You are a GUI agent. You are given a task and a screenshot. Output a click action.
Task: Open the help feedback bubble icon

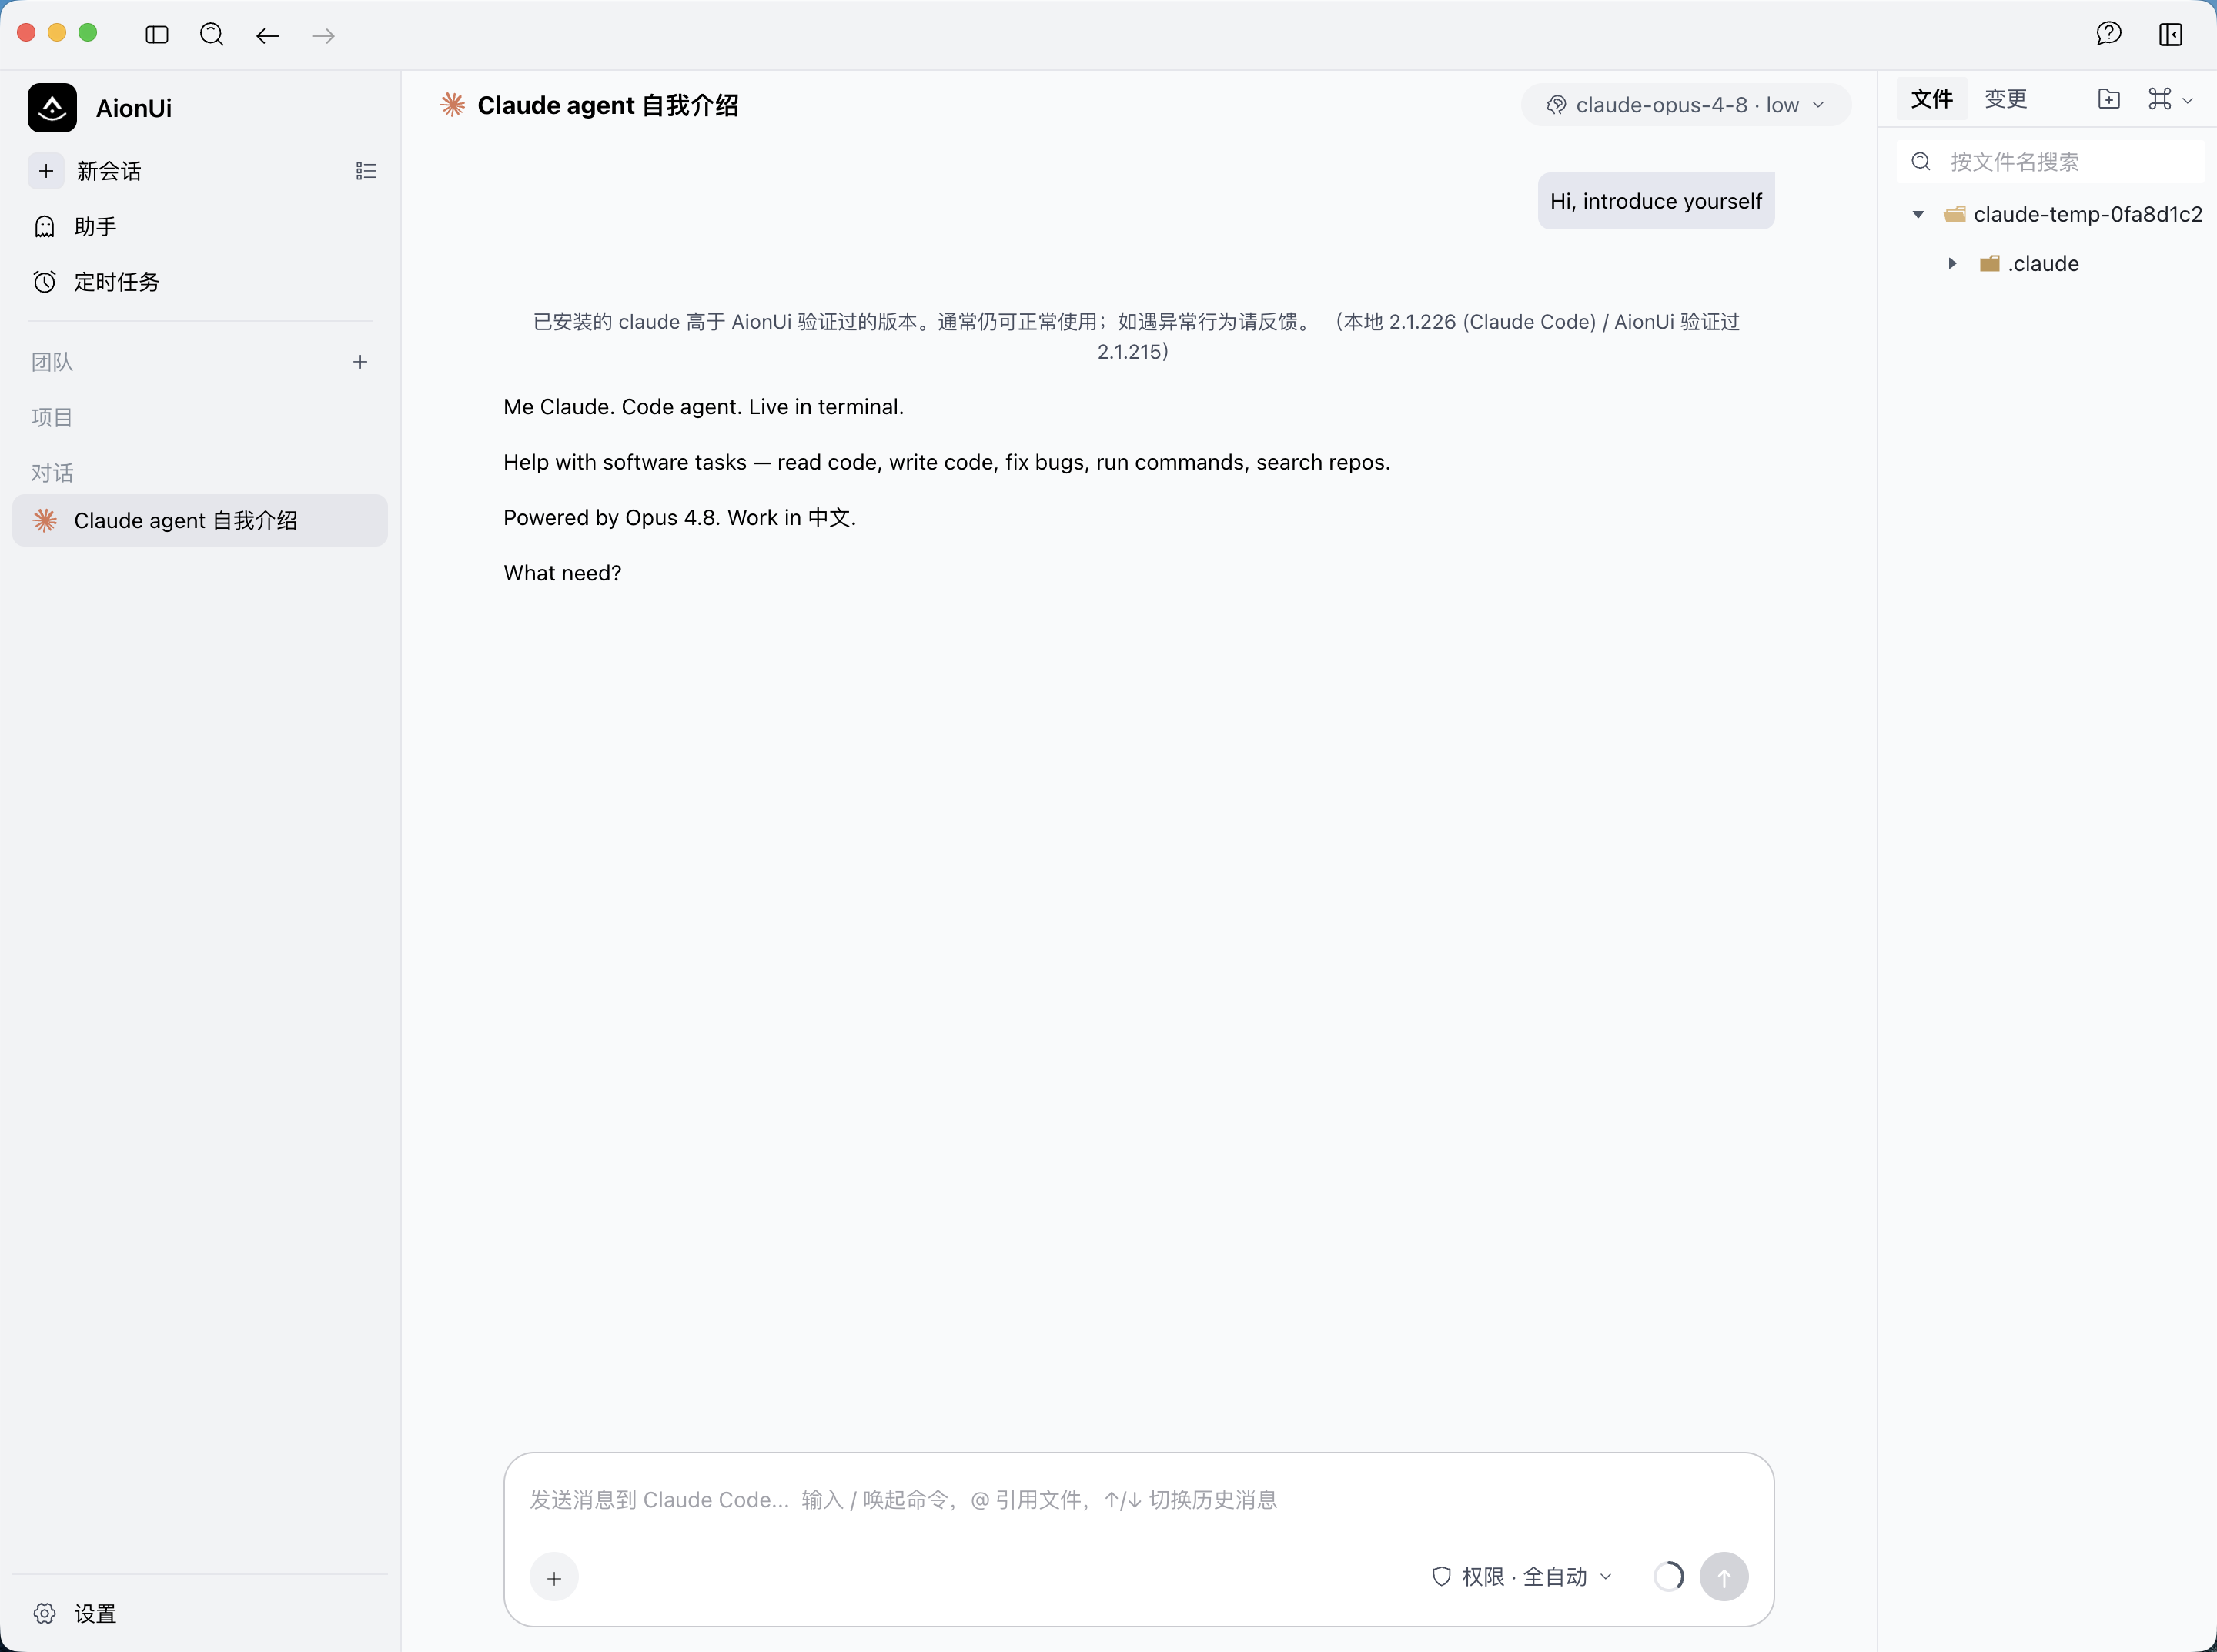coord(2109,34)
